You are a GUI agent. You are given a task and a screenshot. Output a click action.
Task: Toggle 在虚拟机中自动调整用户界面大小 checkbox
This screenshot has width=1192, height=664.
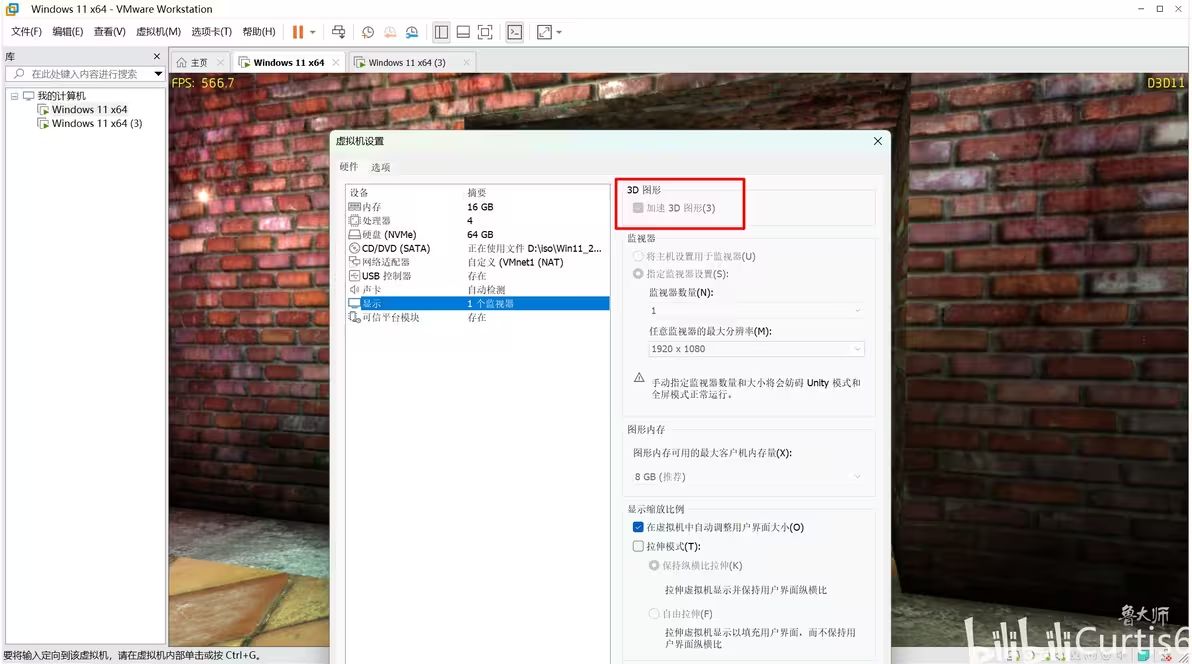tap(638, 527)
